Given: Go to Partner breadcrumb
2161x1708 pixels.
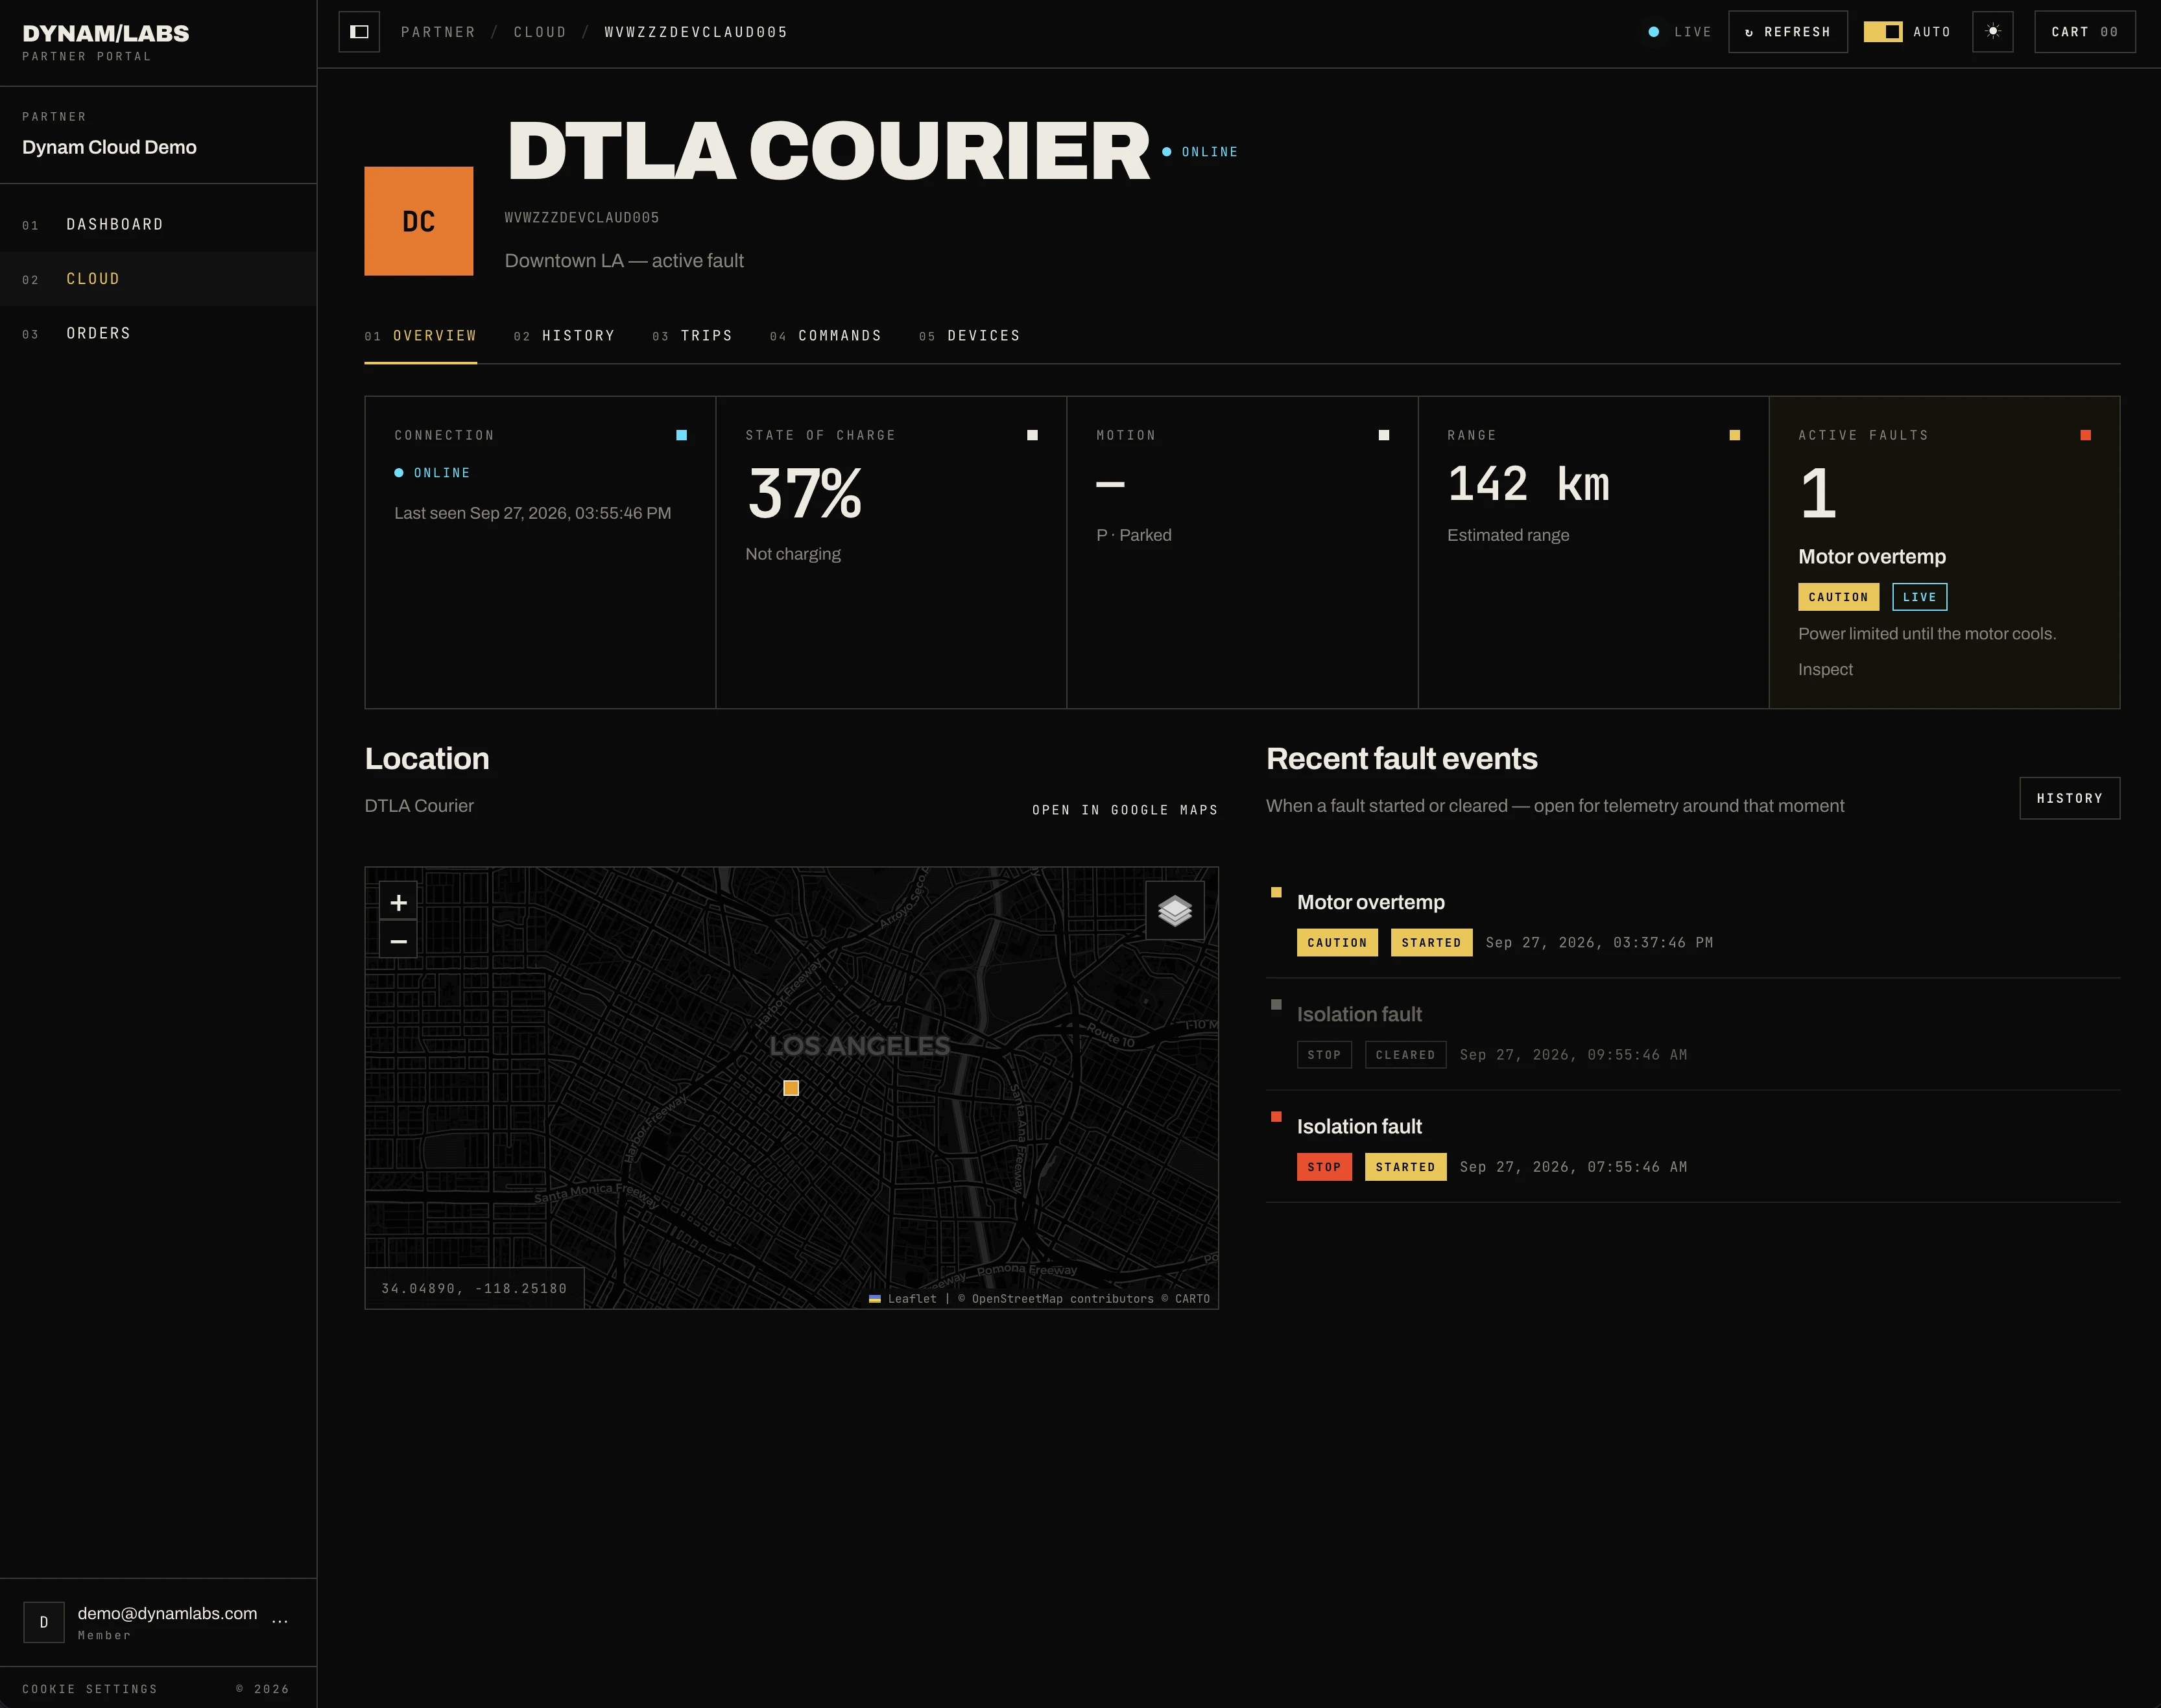Looking at the screenshot, I should click(438, 32).
